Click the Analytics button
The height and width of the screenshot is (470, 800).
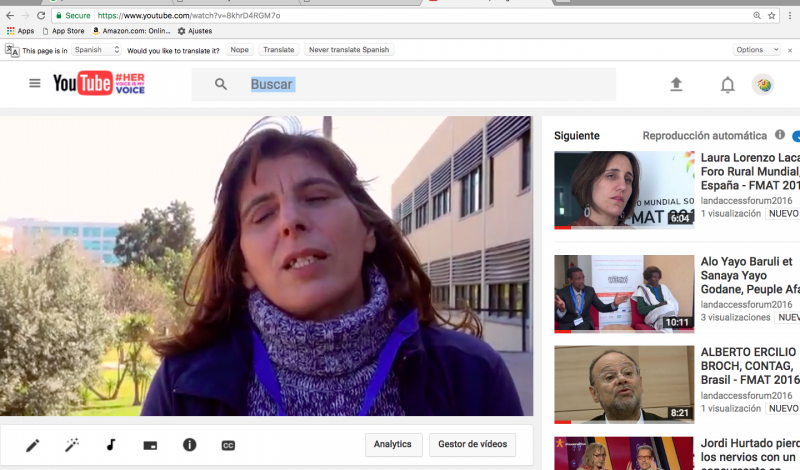pyautogui.click(x=392, y=445)
